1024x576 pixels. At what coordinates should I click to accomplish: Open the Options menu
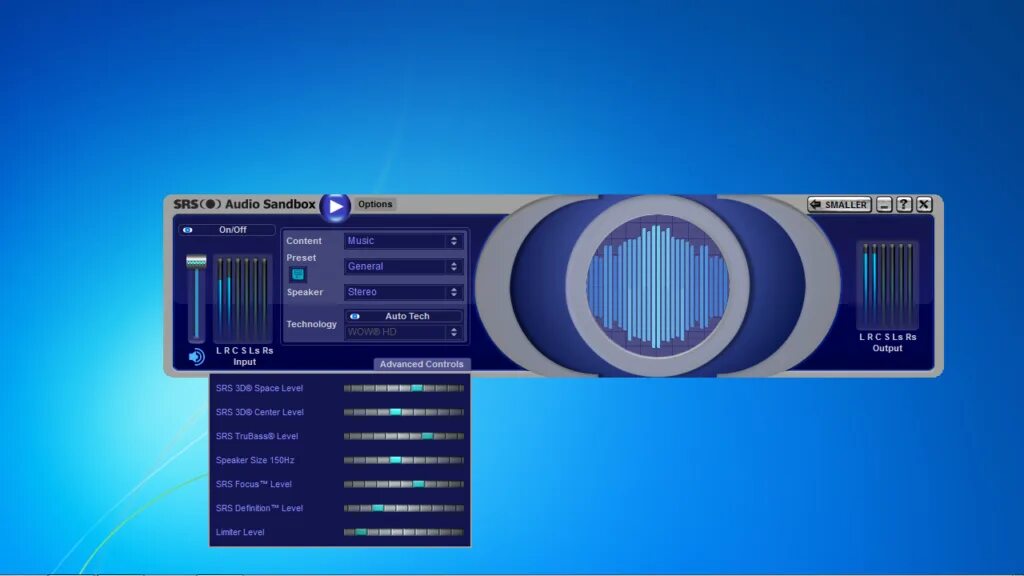(x=375, y=204)
